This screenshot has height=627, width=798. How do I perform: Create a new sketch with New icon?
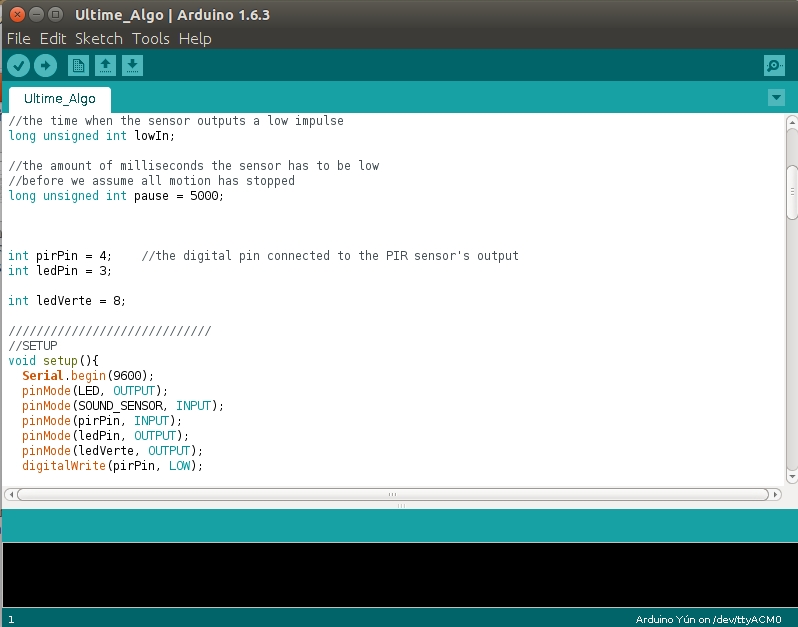pyautogui.click(x=78, y=66)
